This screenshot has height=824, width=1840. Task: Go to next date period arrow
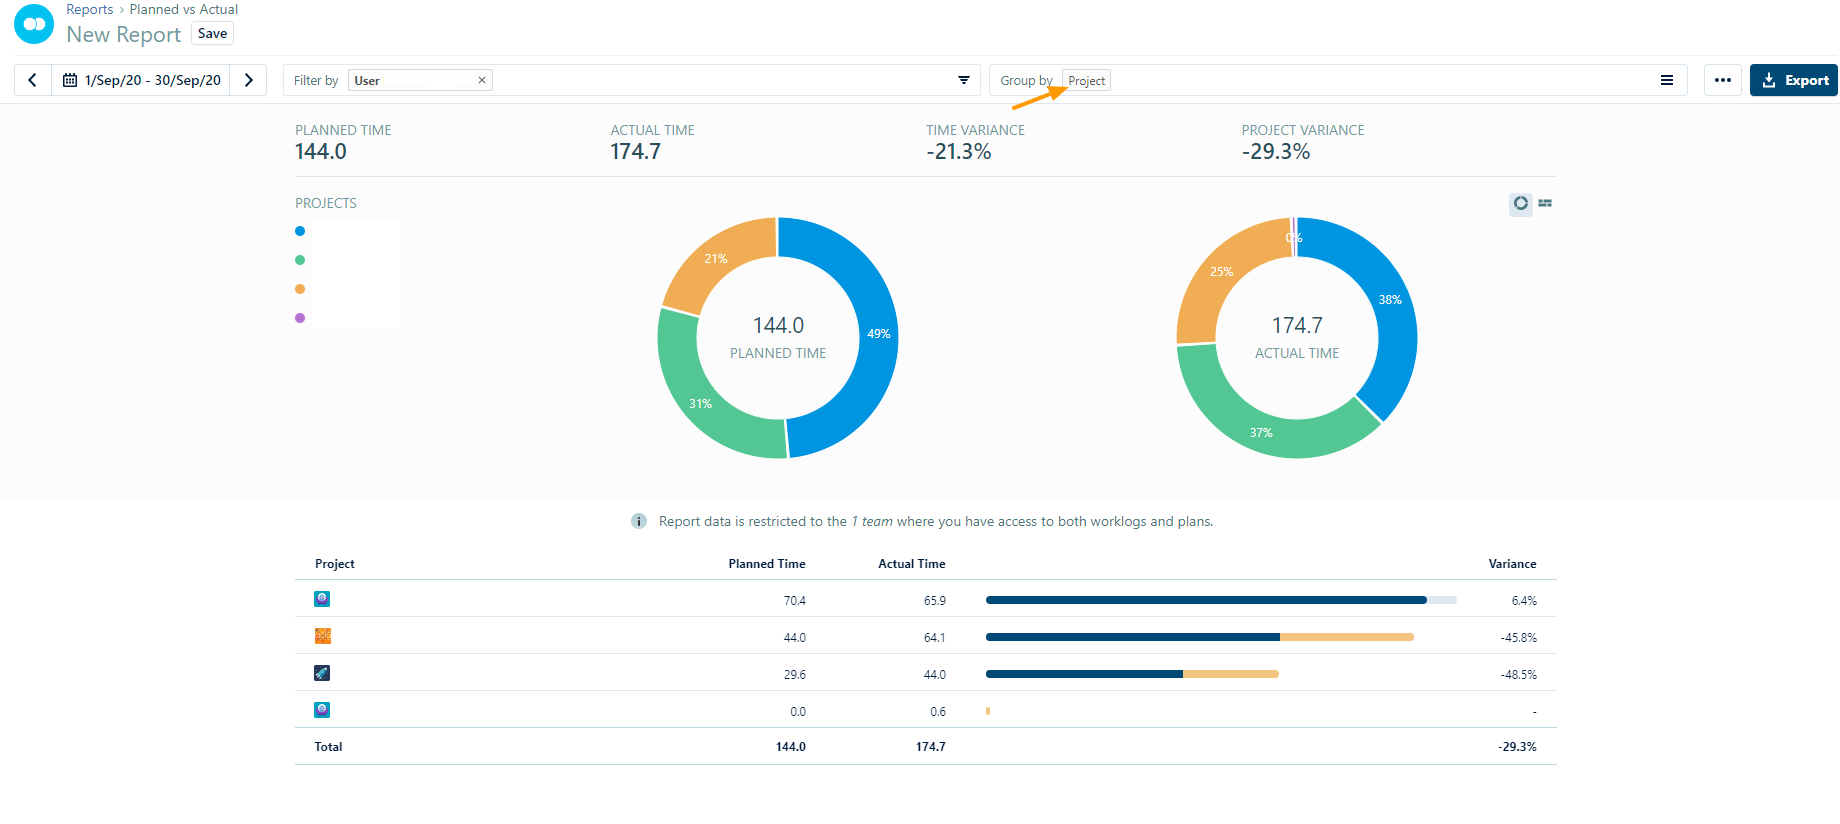[x=249, y=80]
